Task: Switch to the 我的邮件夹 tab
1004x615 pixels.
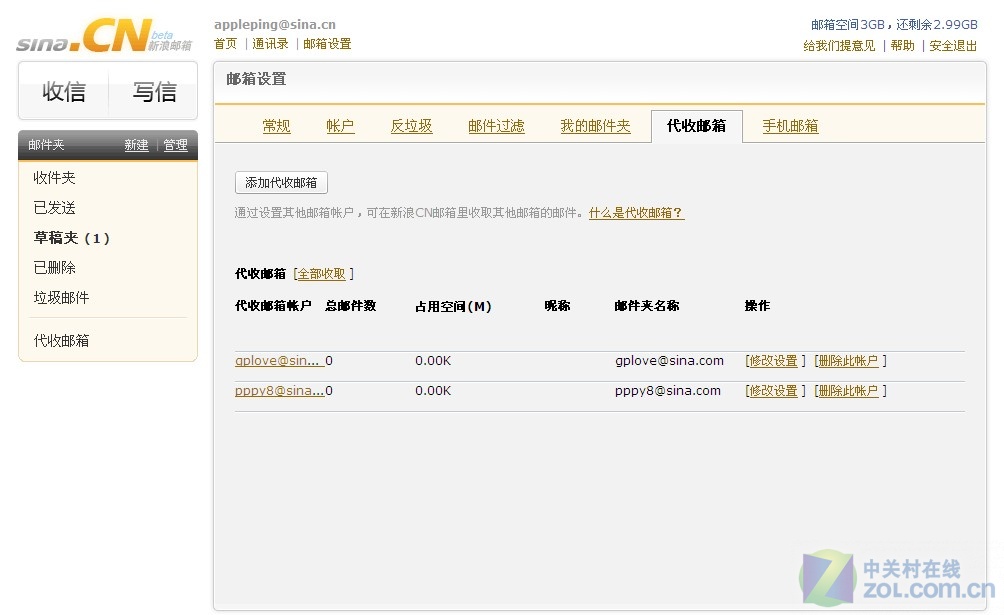Action: click(594, 126)
